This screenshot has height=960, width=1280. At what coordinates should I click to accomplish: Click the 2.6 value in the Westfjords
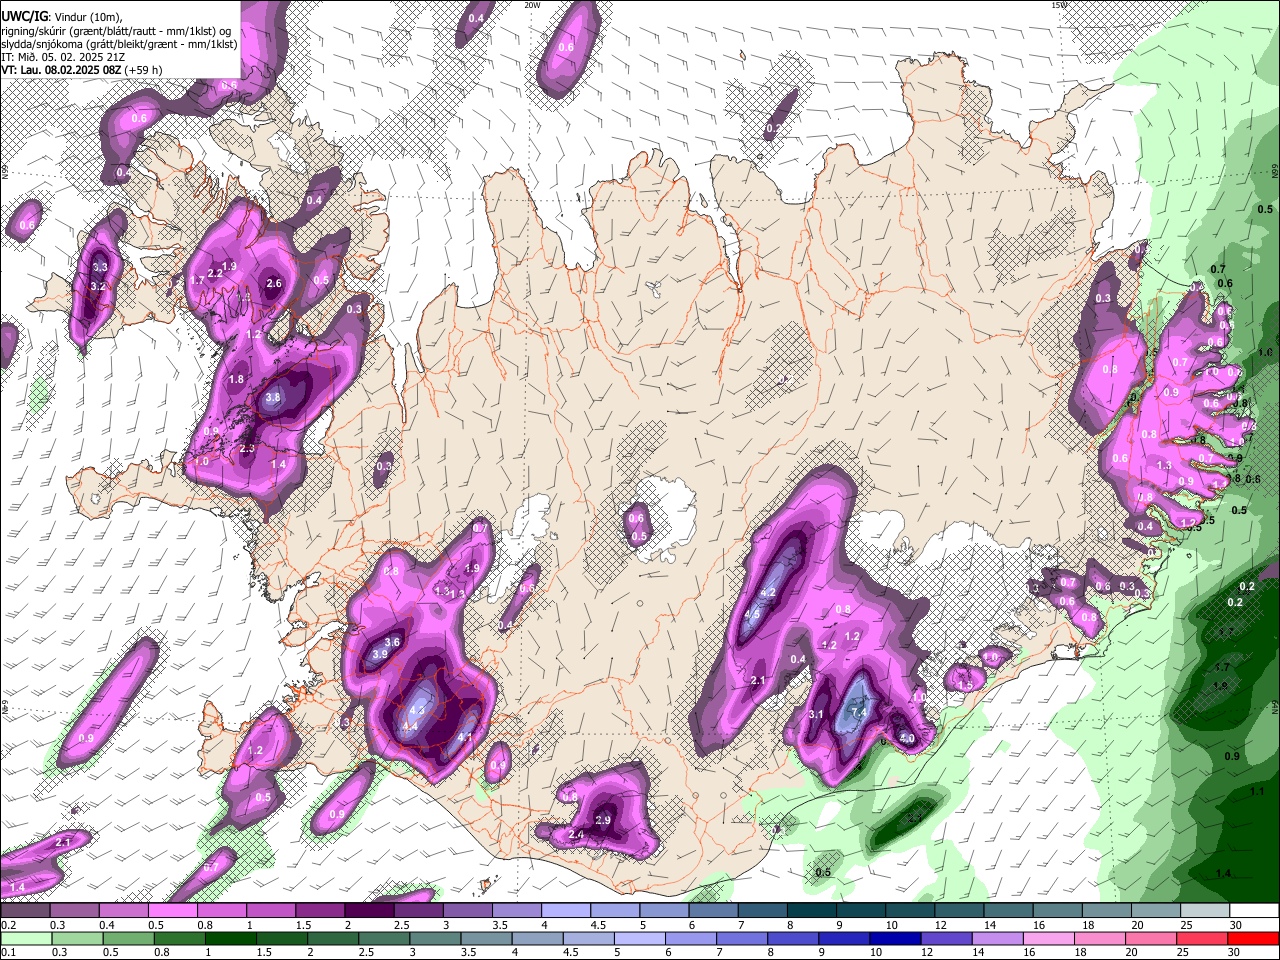[x=274, y=284]
